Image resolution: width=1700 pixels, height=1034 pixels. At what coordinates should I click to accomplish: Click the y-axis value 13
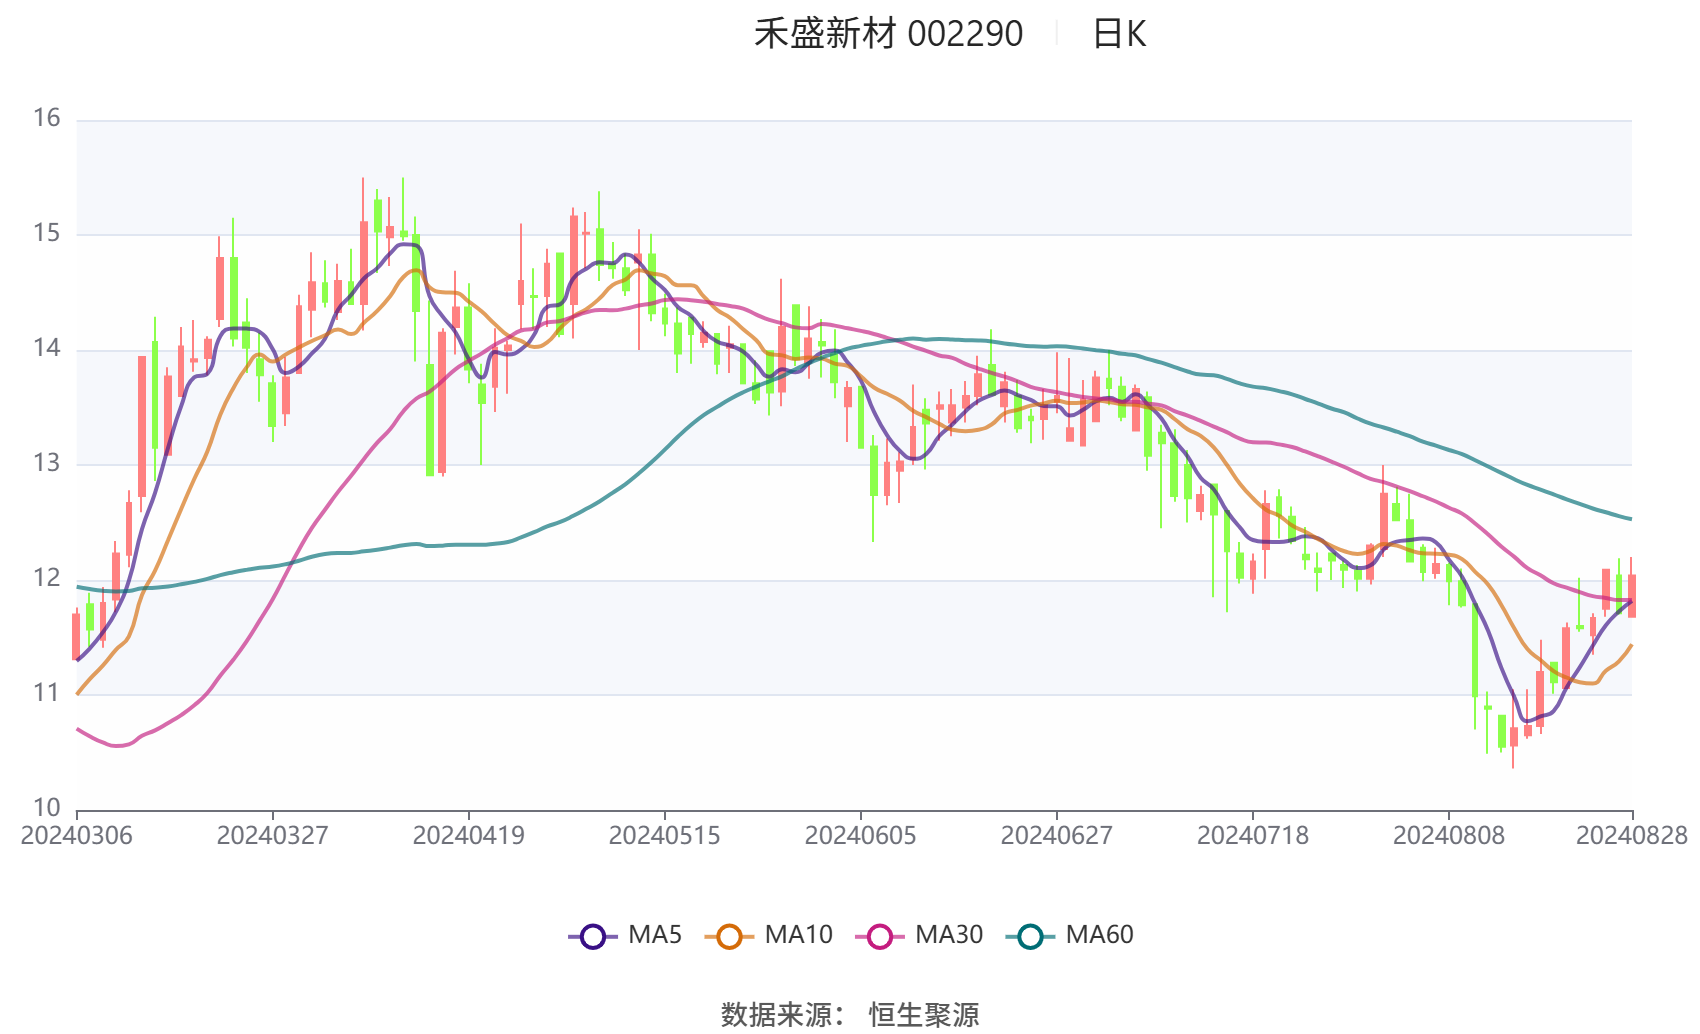click(x=47, y=463)
